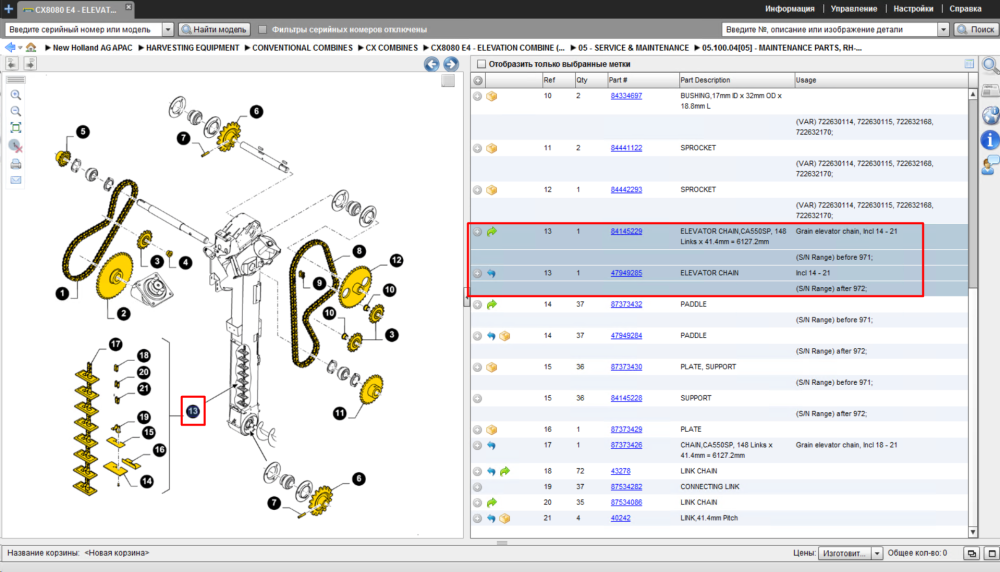
Task: Expand the panel right-arrow button
Action: pos(30,63)
